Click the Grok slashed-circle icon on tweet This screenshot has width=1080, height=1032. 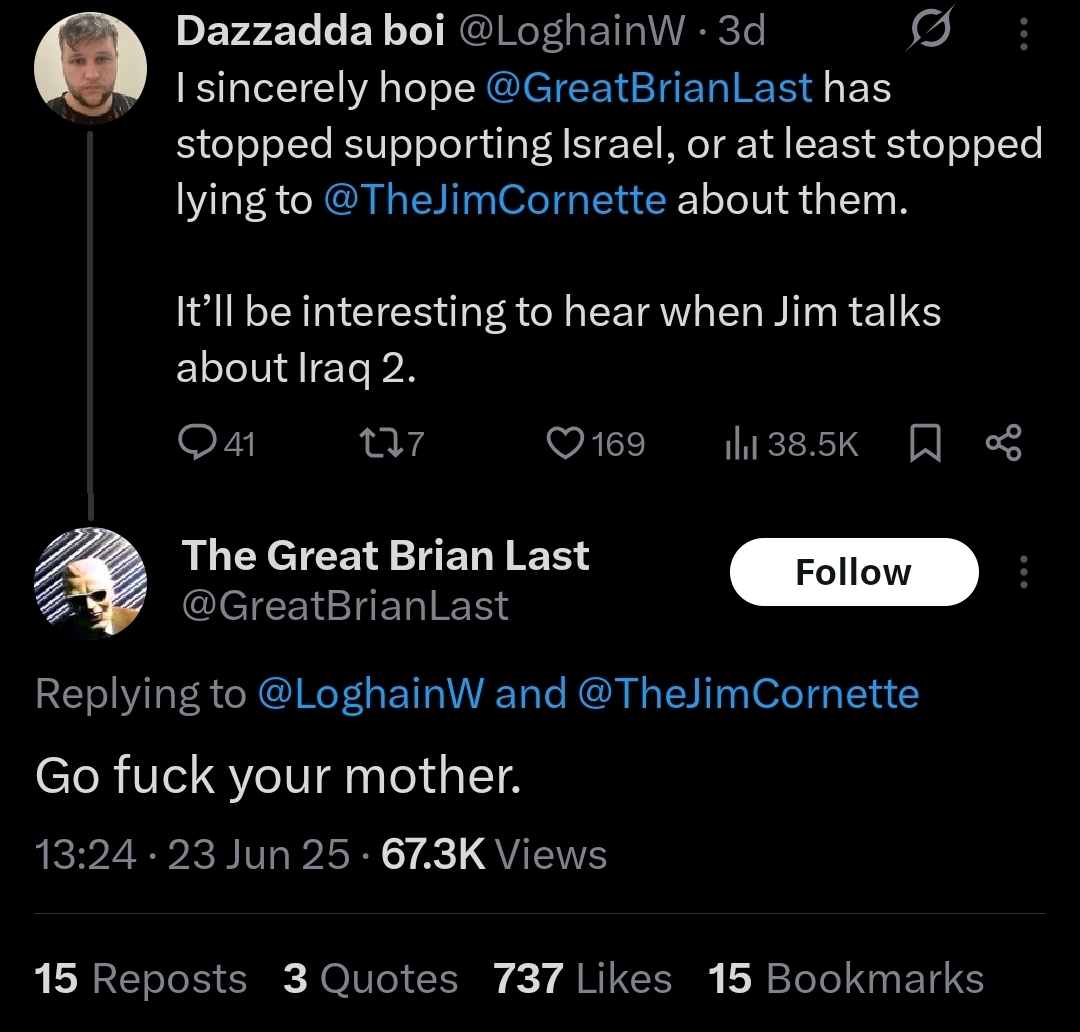[x=930, y=34]
